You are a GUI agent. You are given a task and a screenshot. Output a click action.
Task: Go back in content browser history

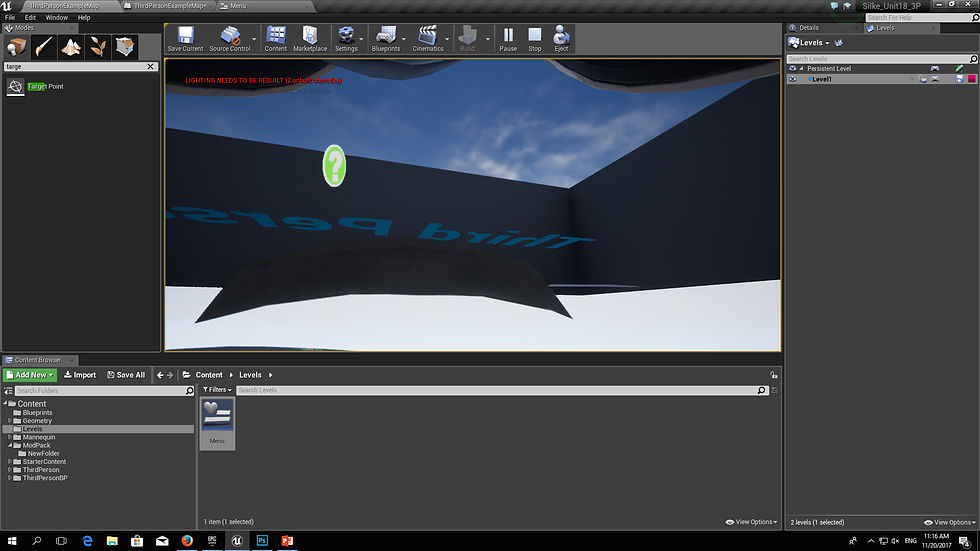160,375
